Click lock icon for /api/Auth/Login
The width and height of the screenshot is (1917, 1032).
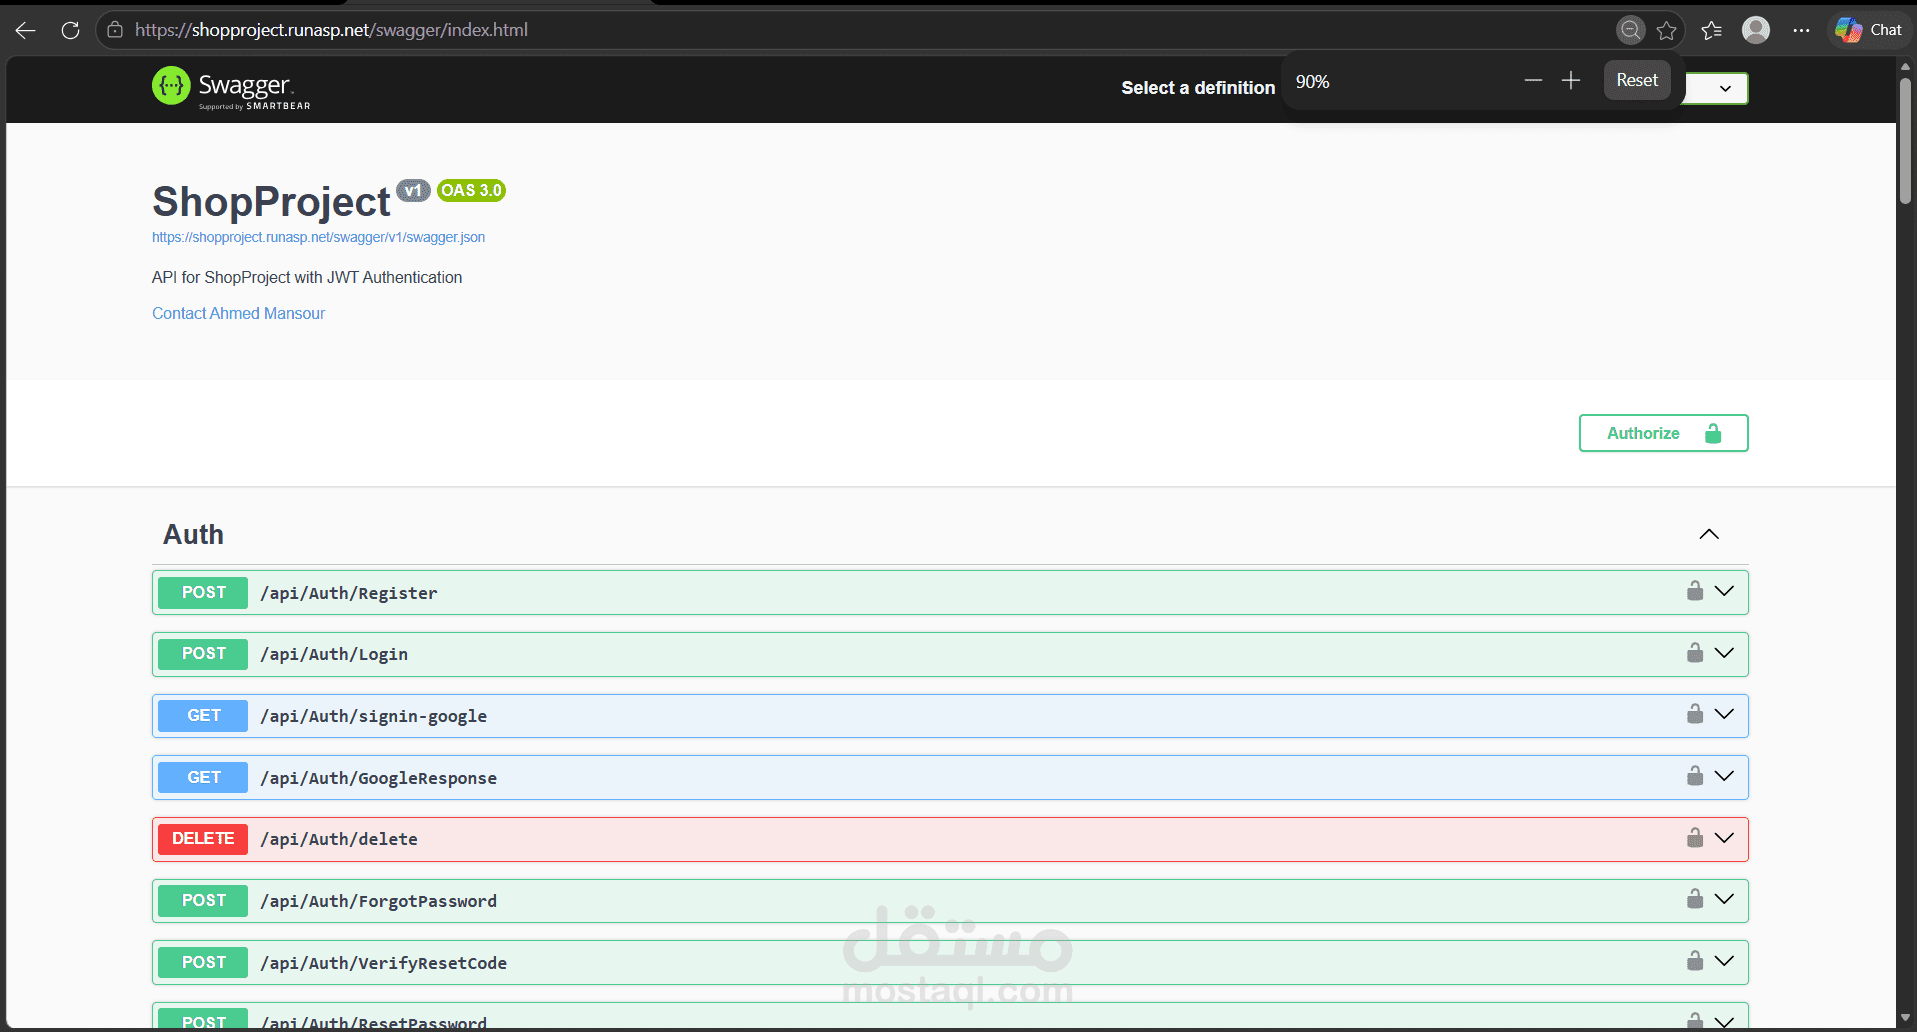1695,653
